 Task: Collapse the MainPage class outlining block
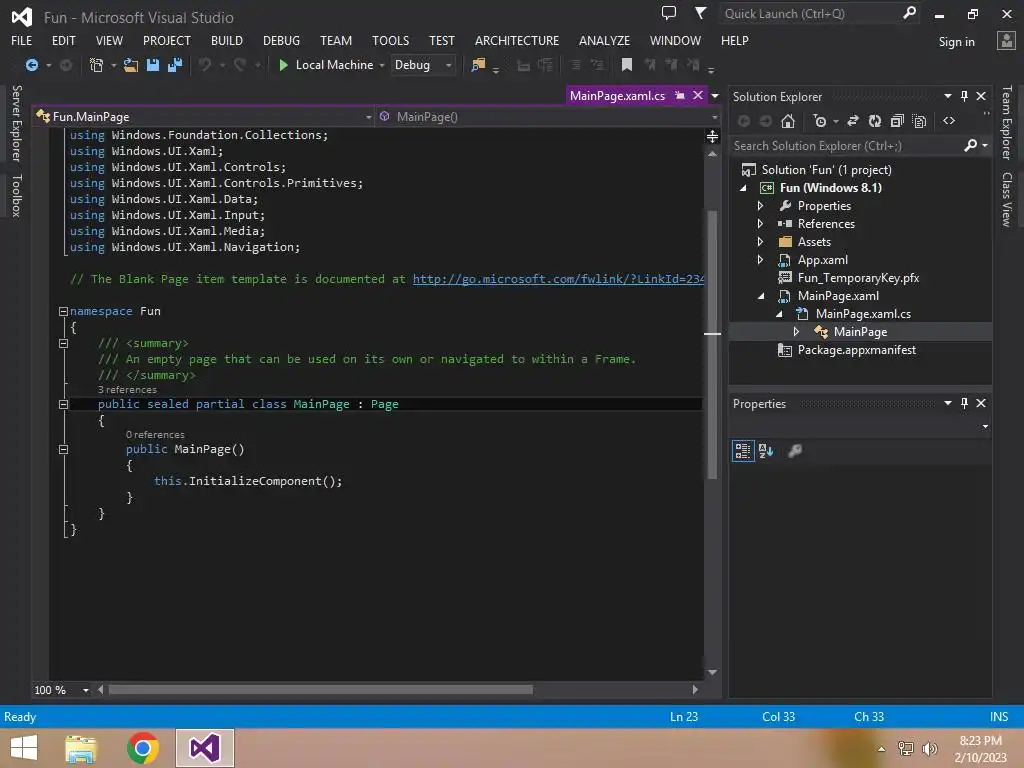(x=63, y=404)
